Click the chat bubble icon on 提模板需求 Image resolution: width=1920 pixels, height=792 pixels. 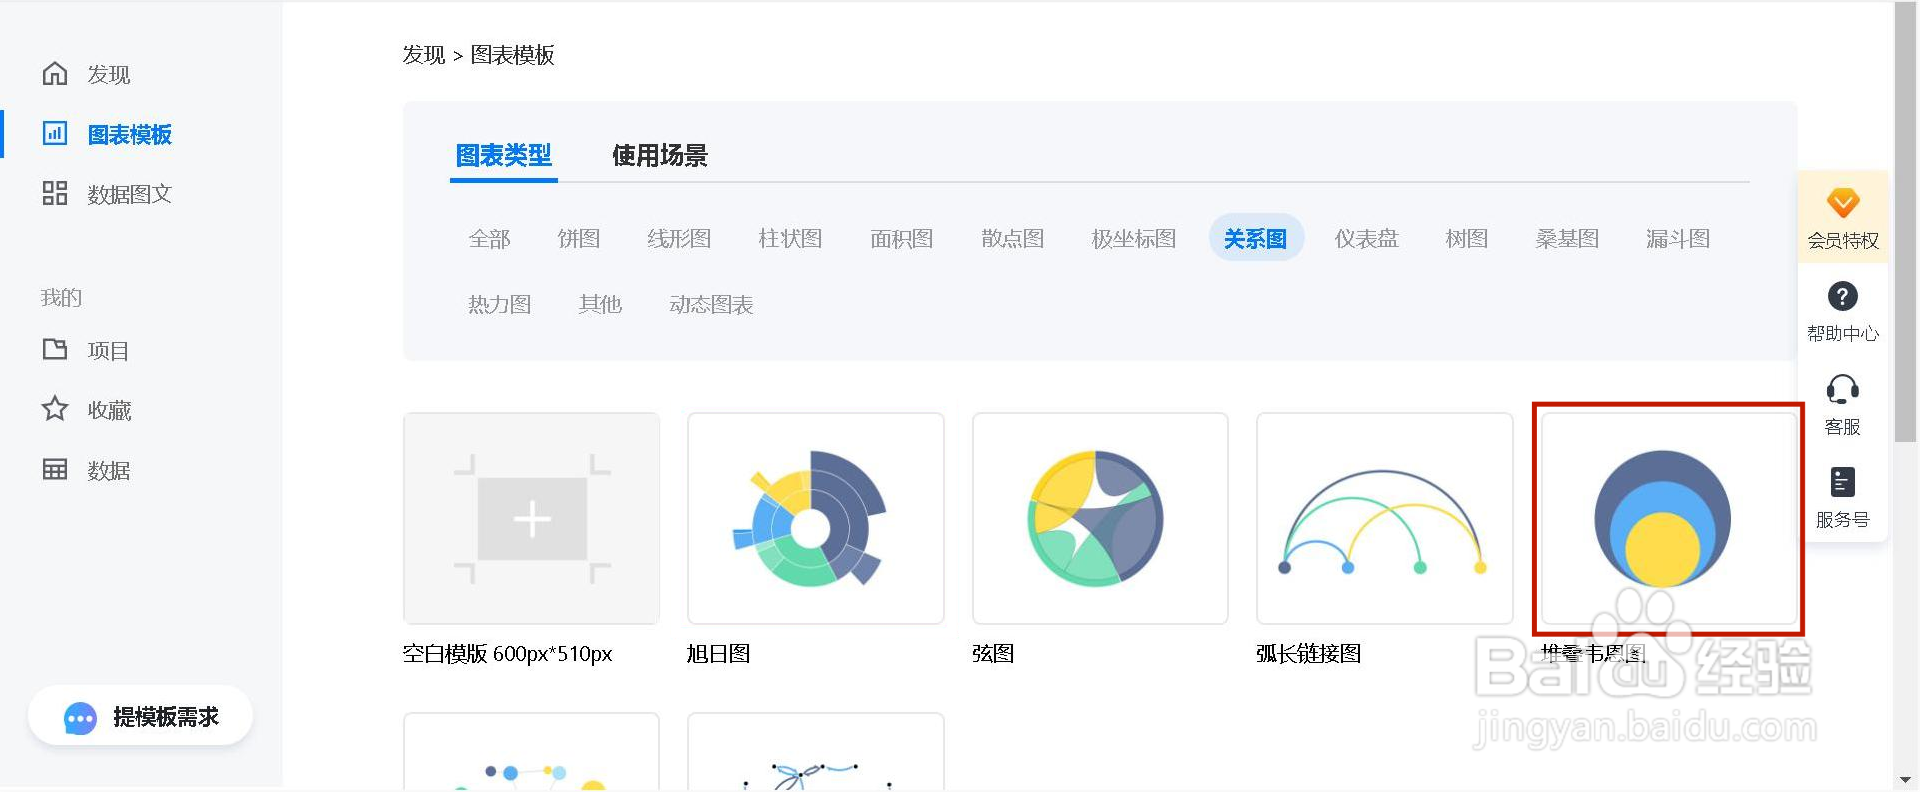tap(80, 718)
